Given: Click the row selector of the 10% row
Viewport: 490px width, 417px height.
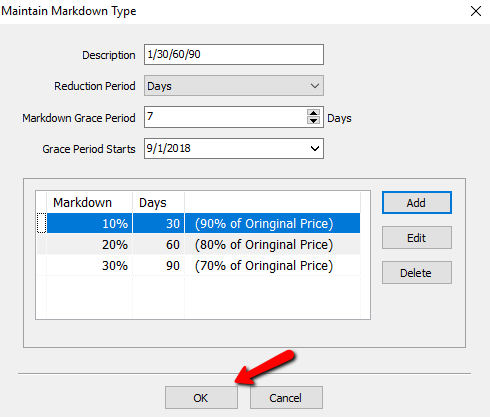Looking at the screenshot, I should click(41, 223).
